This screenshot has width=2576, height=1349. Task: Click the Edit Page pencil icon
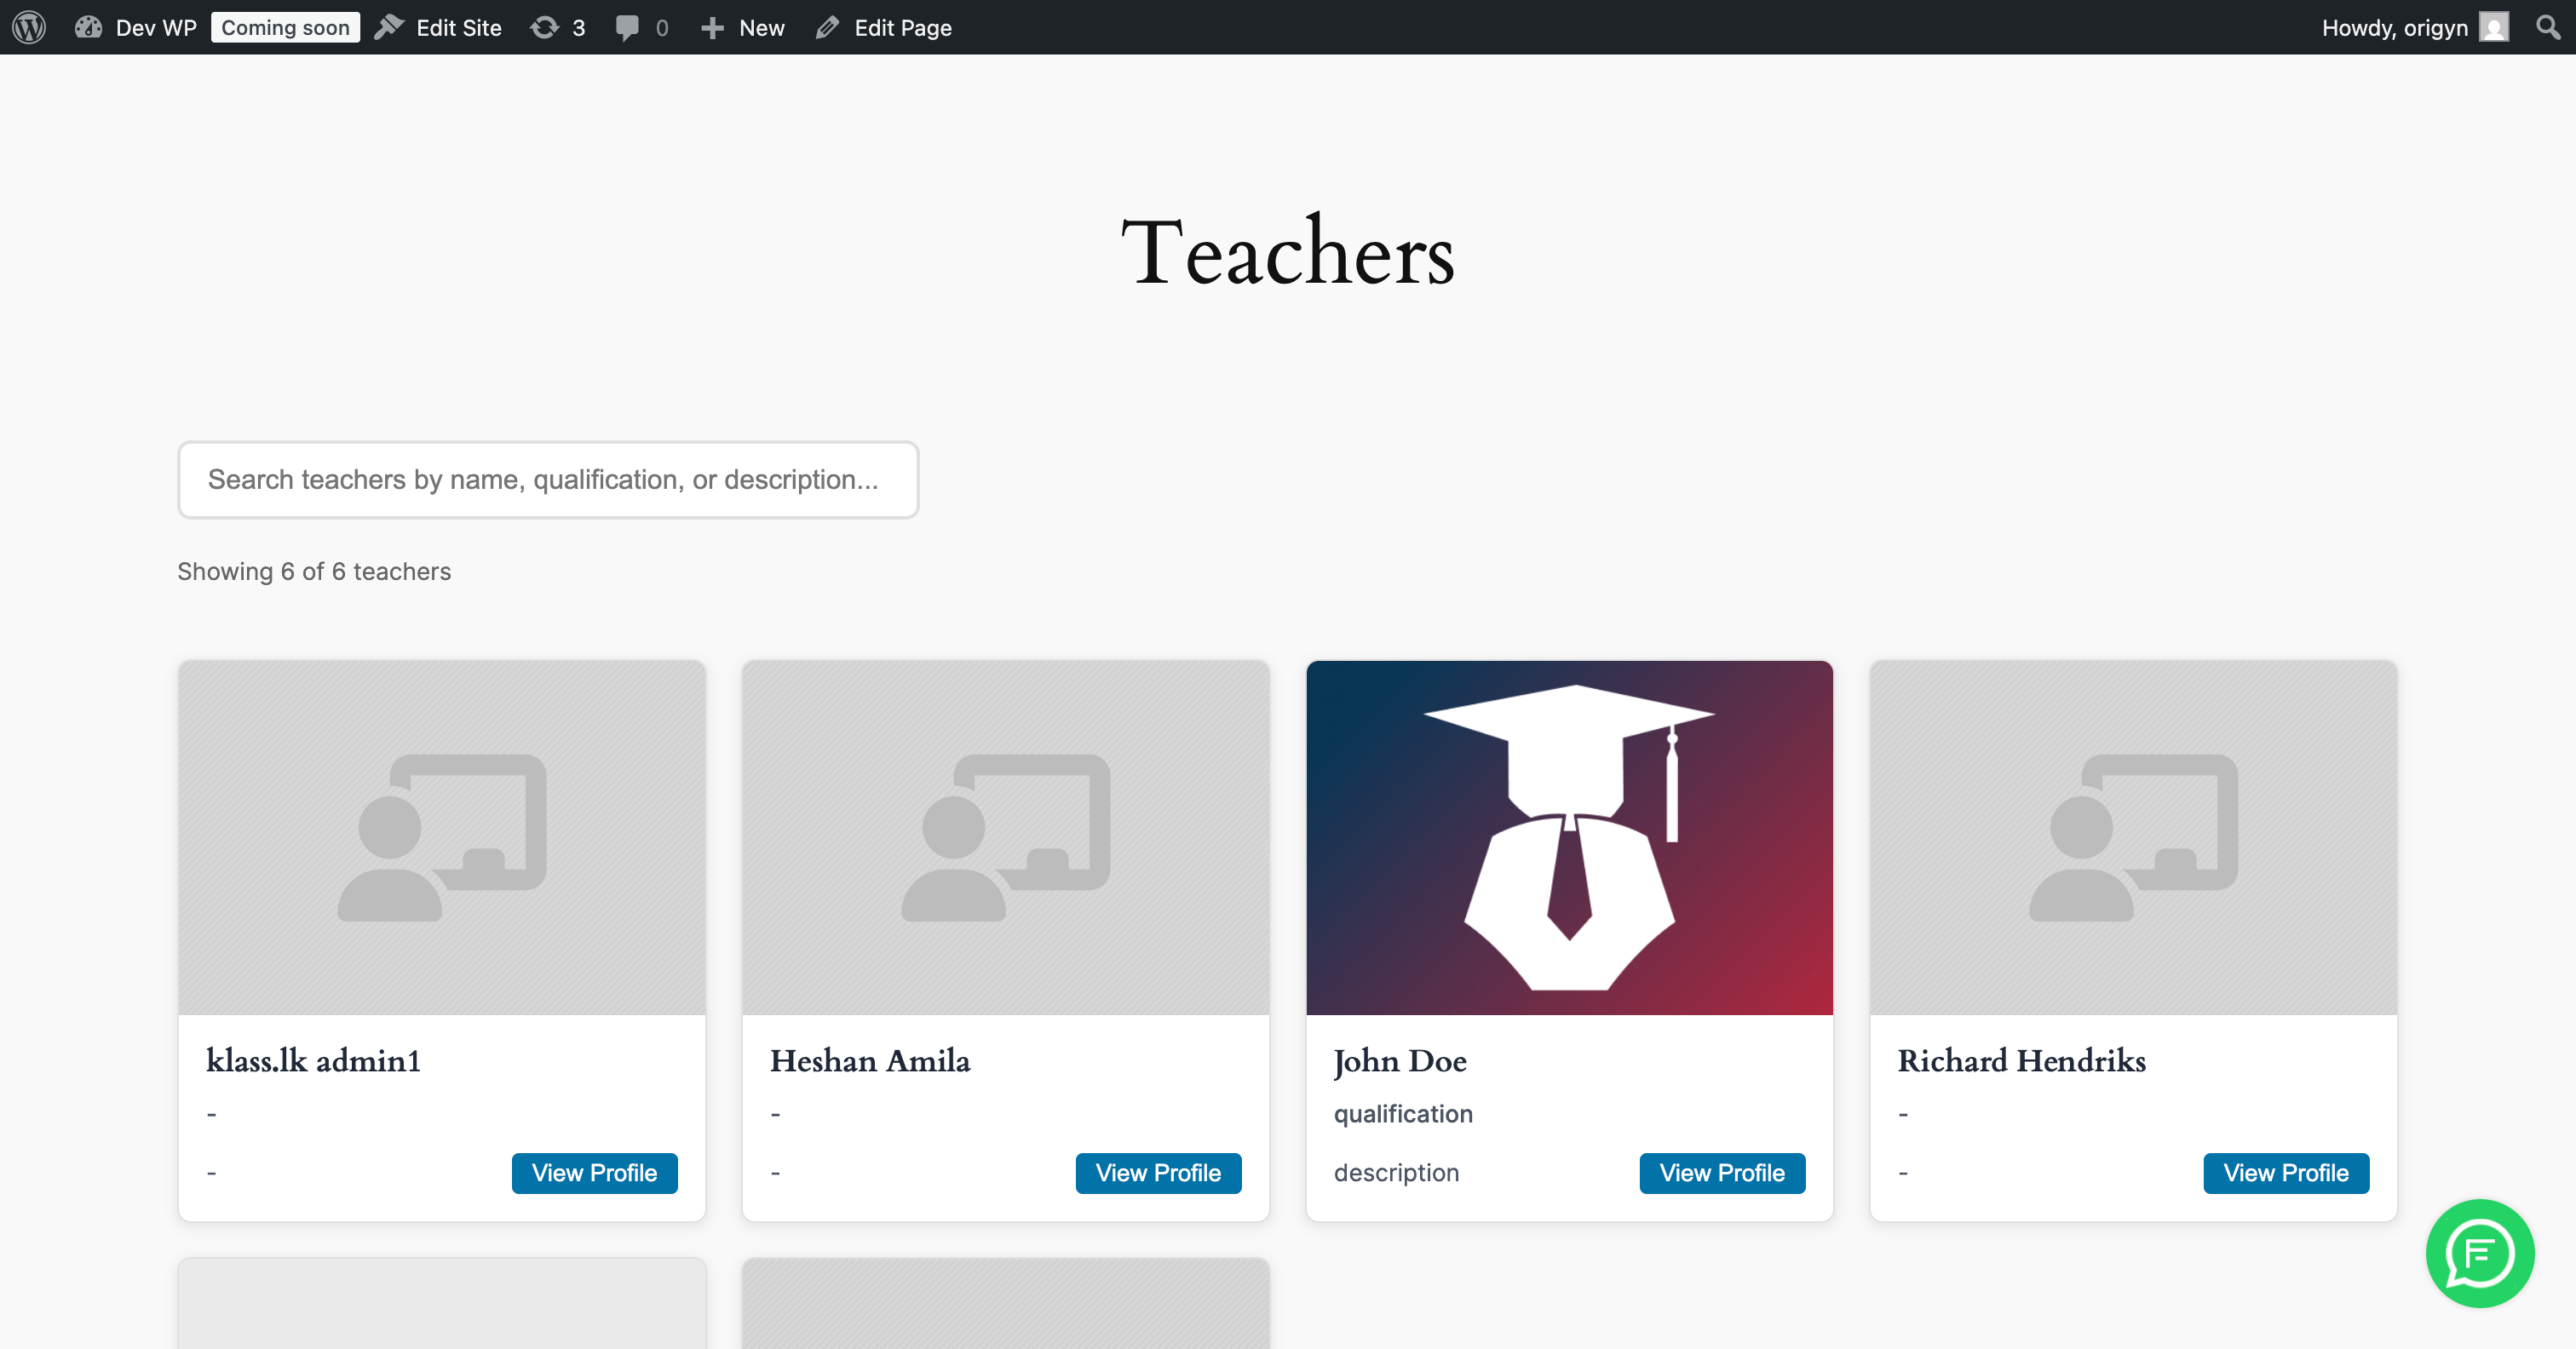tap(827, 27)
